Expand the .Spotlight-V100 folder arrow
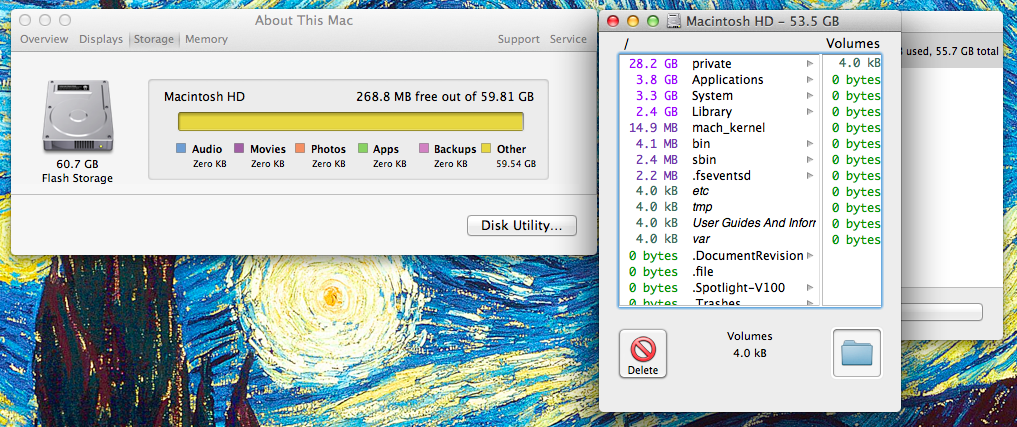 click(x=809, y=287)
